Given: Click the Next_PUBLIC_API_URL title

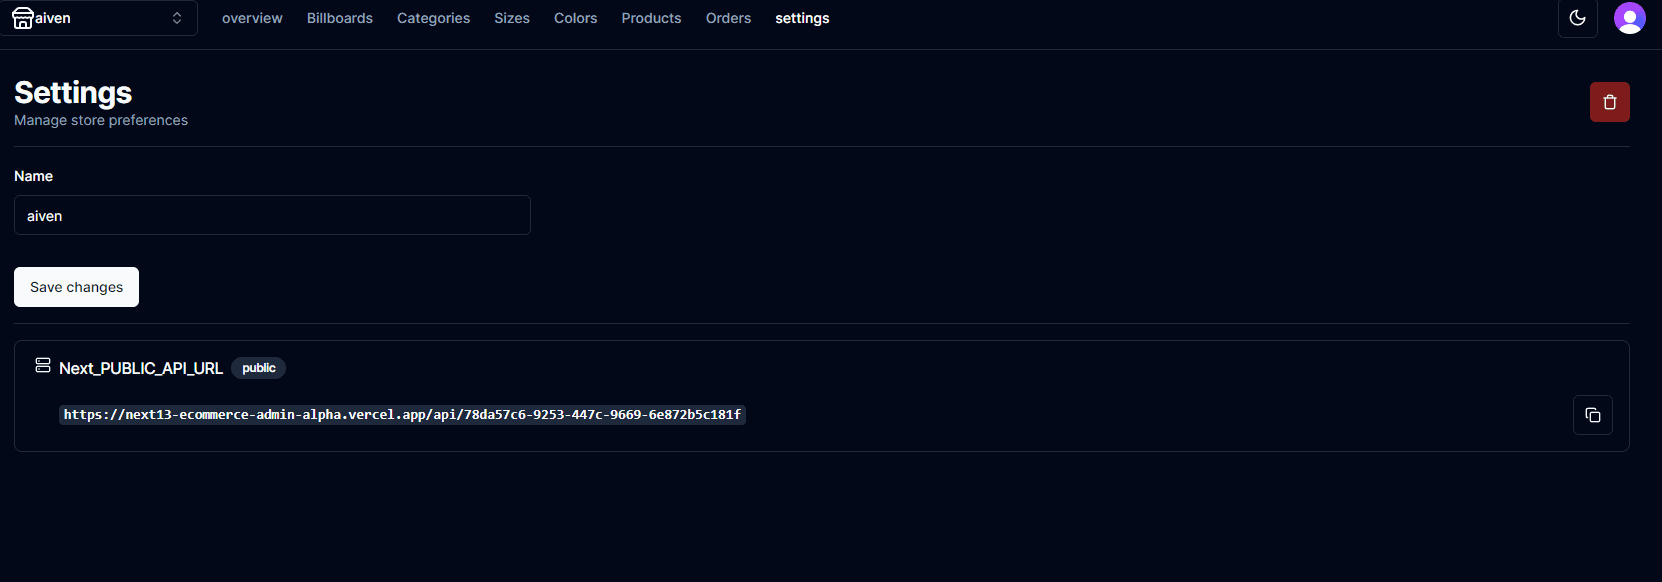Looking at the screenshot, I should point(141,368).
